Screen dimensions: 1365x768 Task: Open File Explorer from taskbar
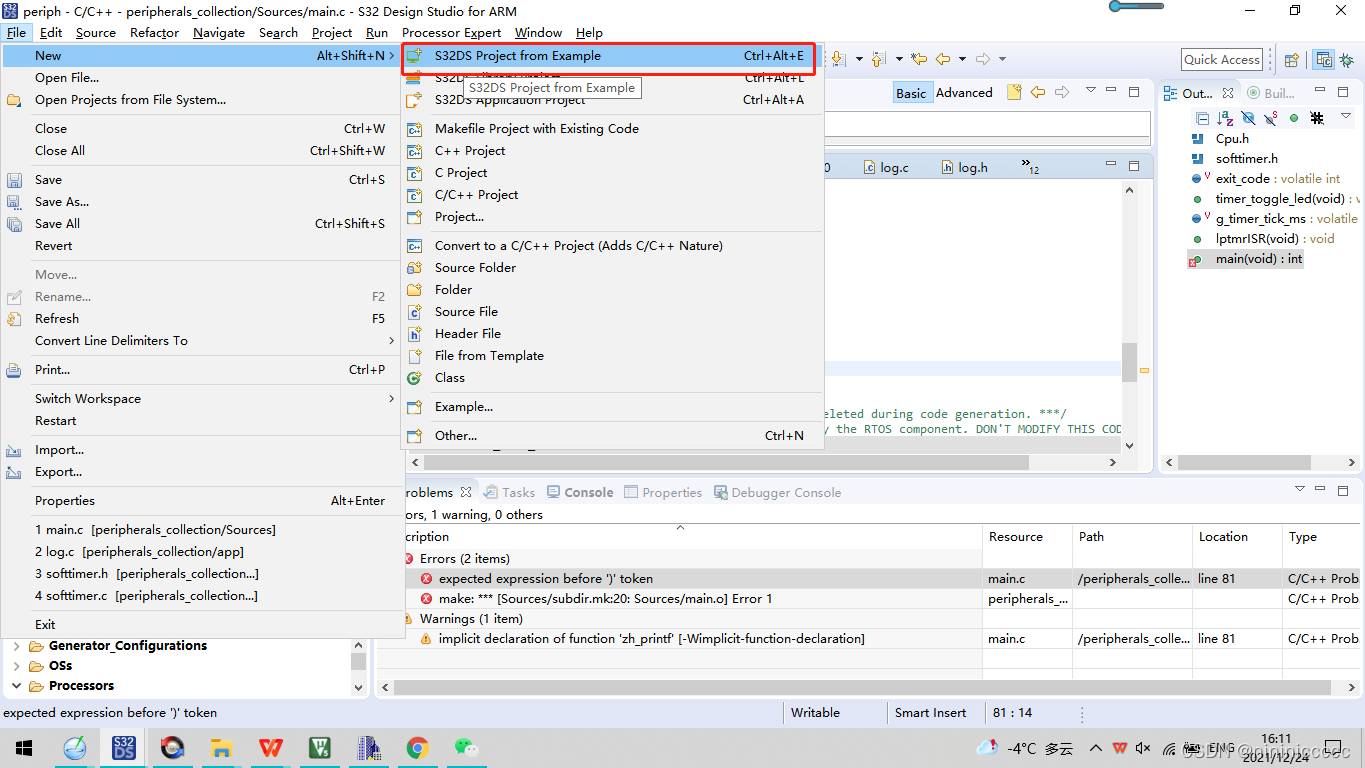pyautogui.click(x=222, y=747)
